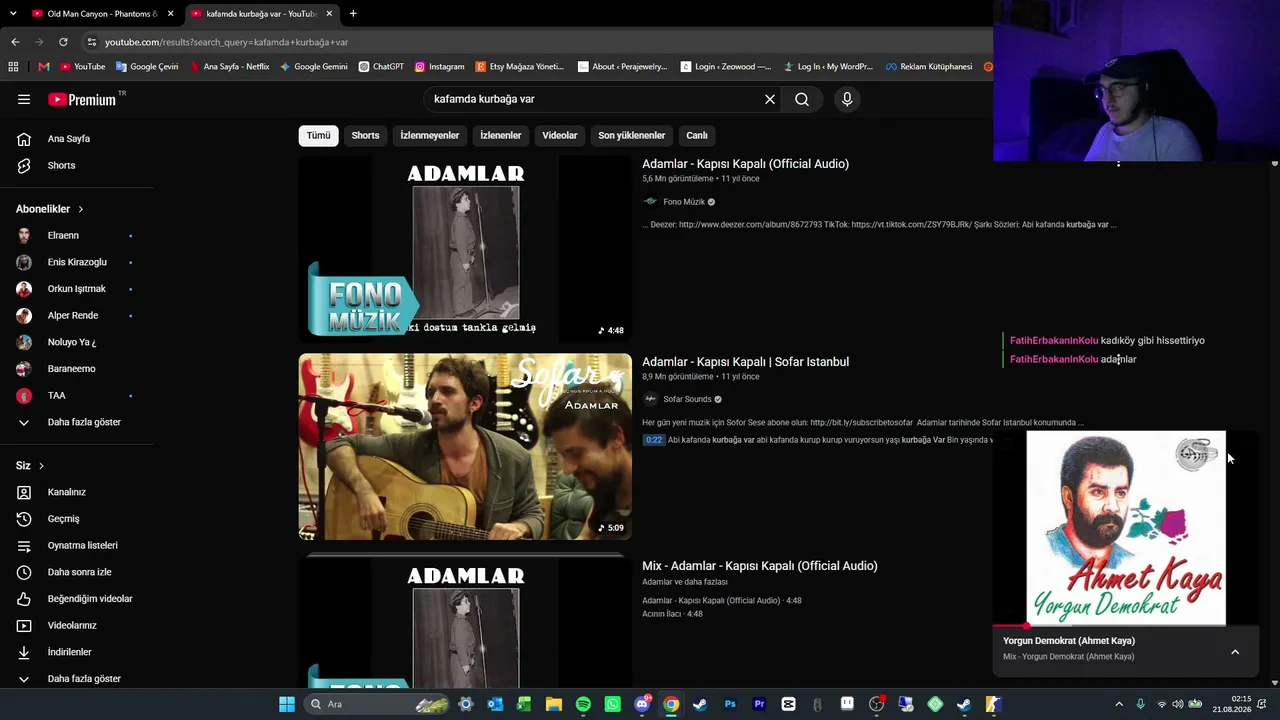Screen dimensions: 1280x720
Task: Open Orkun Işıtmak subscription channel
Action: 77,289
